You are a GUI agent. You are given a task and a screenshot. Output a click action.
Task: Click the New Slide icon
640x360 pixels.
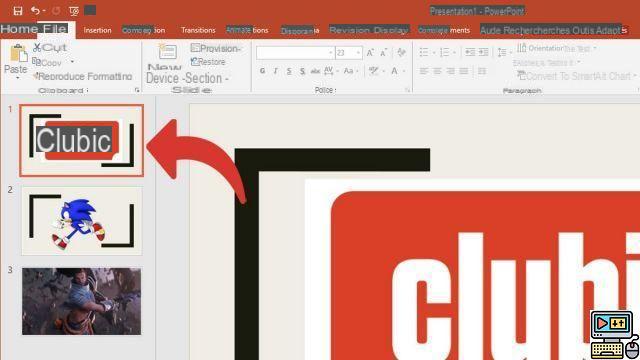tap(167, 52)
